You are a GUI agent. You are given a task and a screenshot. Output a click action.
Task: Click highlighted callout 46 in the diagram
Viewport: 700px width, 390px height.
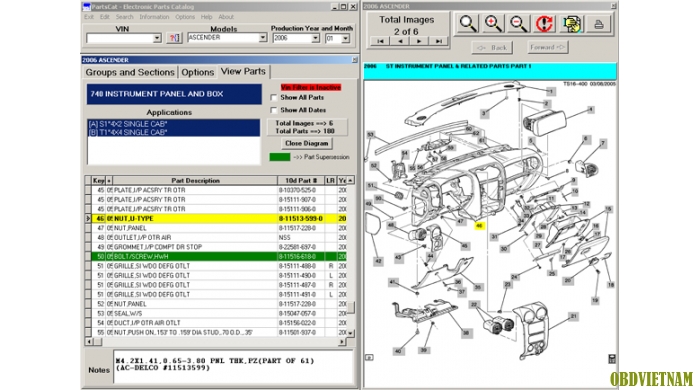click(x=479, y=226)
